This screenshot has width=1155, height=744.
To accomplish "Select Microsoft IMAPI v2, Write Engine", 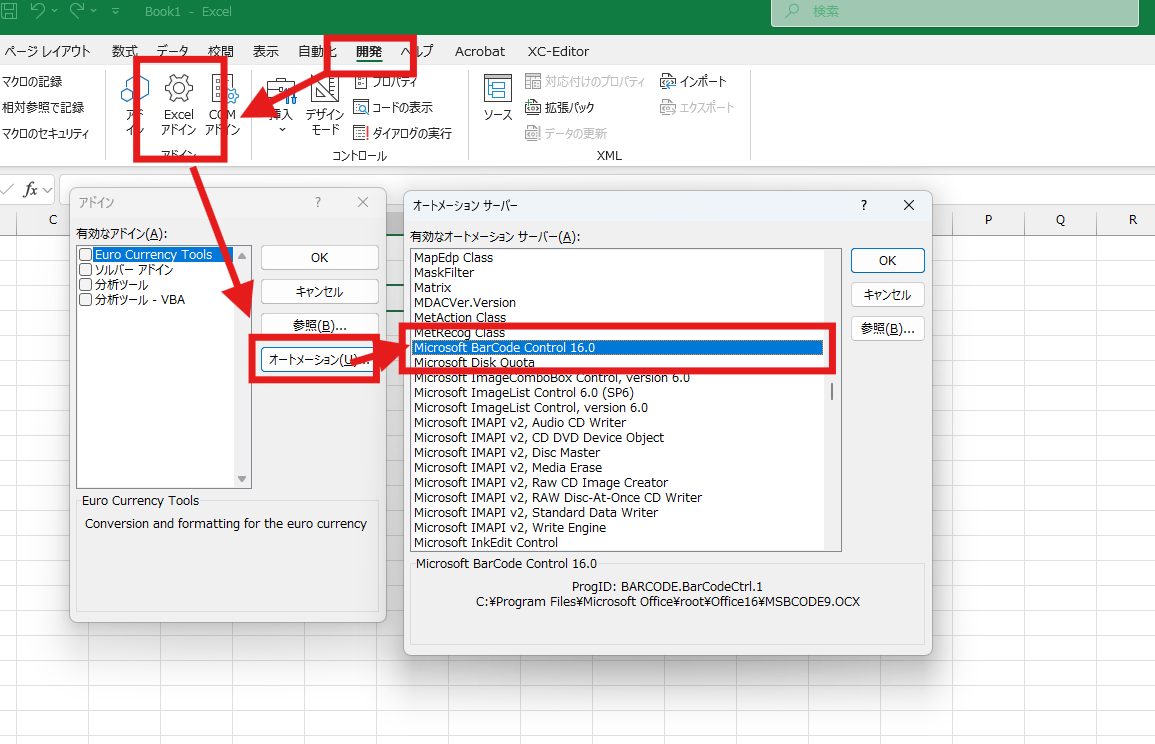I will click(617, 528).
